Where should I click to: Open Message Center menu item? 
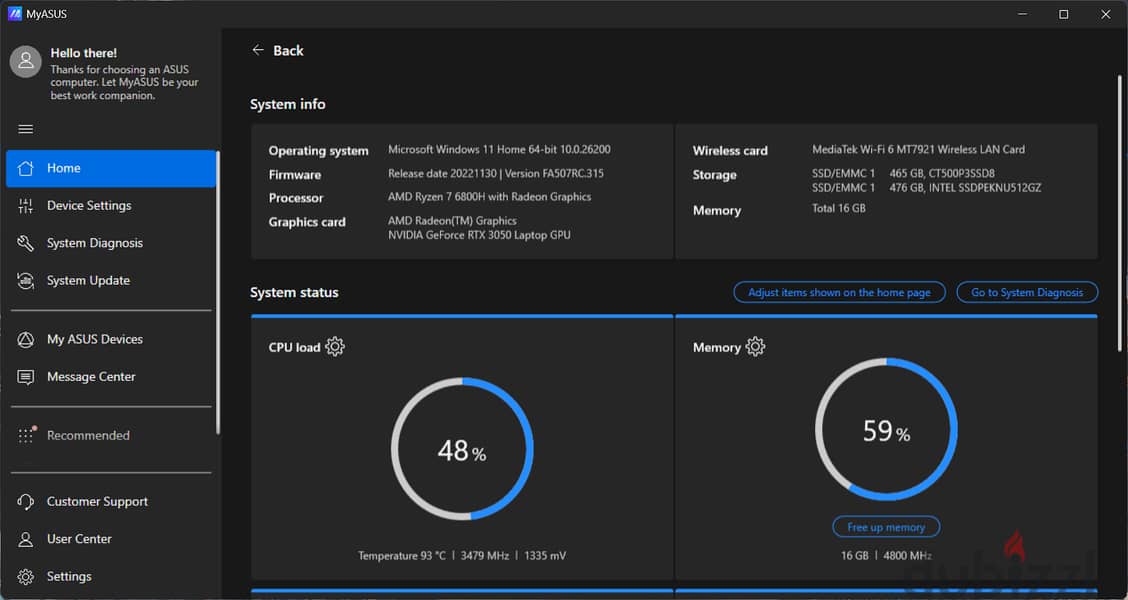click(x=111, y=377)
